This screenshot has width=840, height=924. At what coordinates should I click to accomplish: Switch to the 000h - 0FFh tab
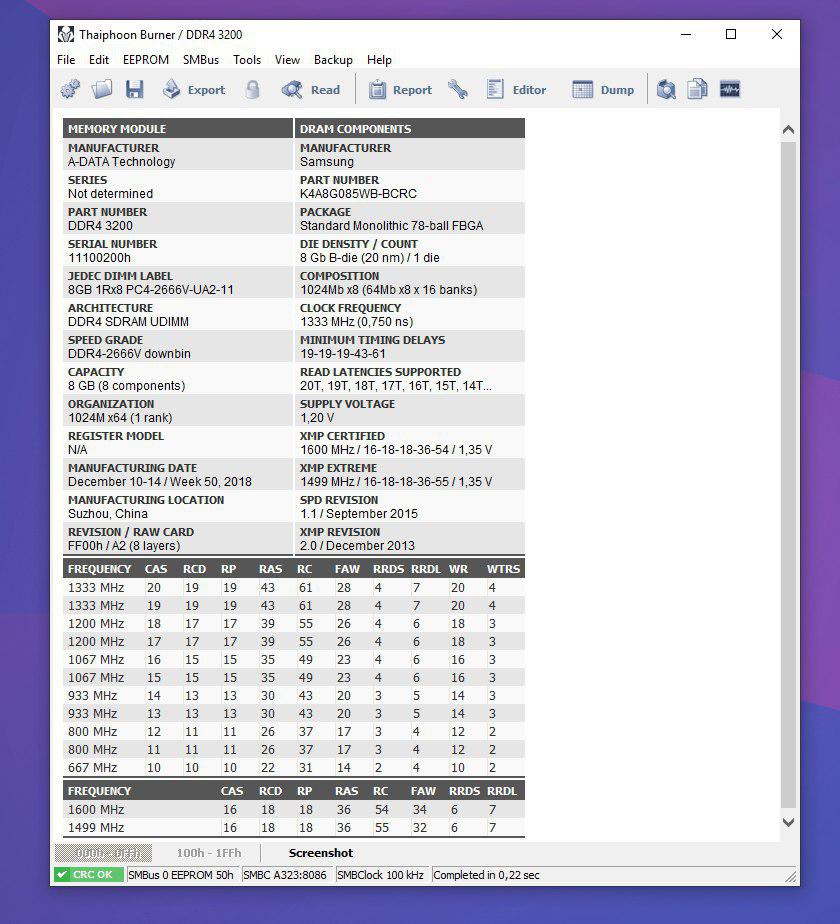tap(103, 853)
